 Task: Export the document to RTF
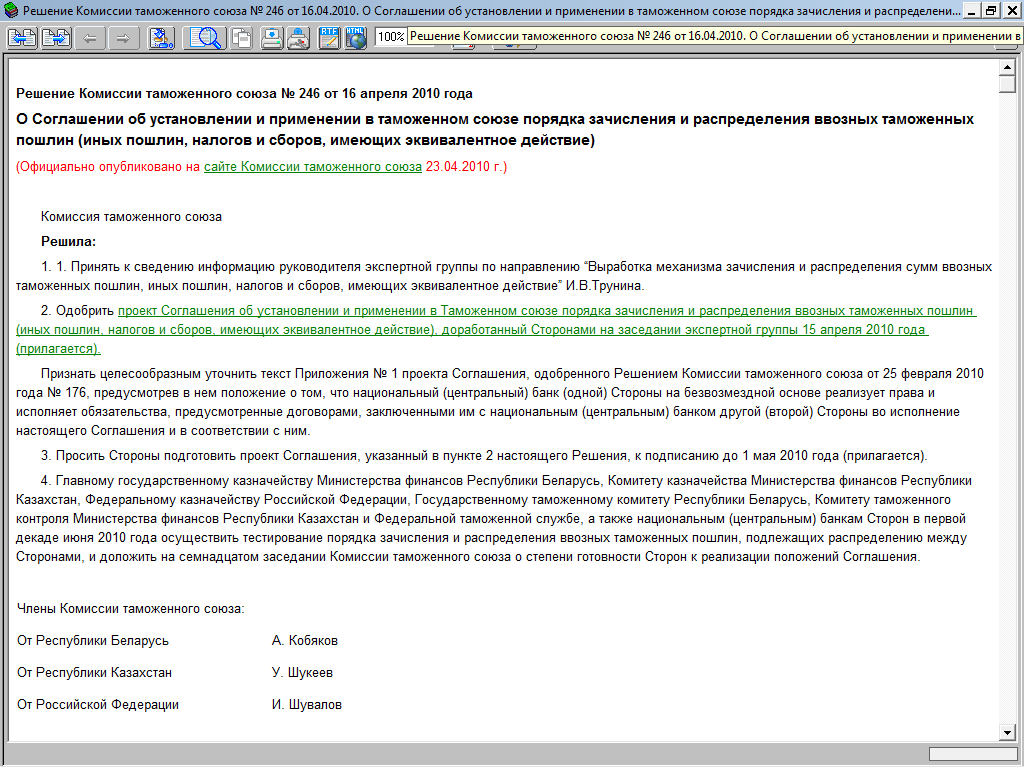(x=329, y=38)
